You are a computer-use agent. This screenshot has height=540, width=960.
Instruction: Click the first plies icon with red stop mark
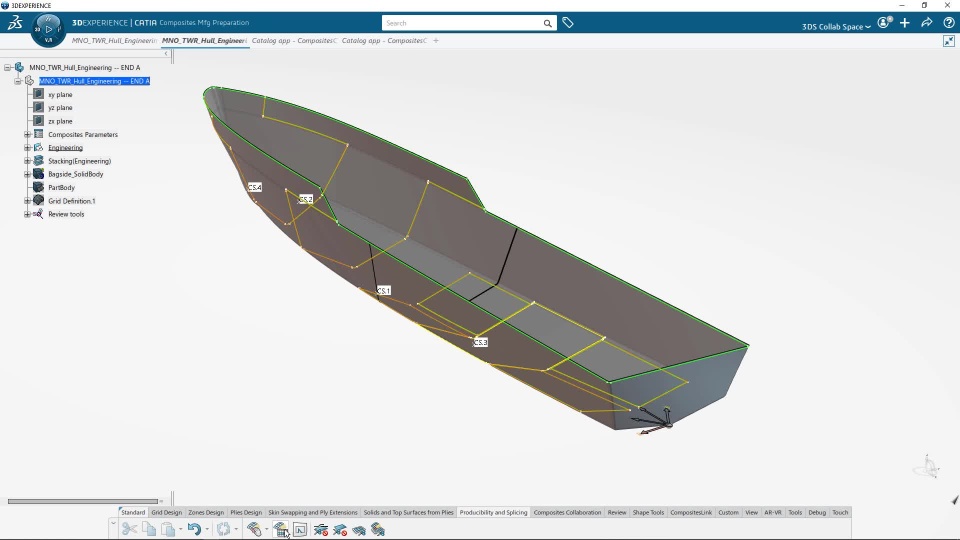coord(321,530)
